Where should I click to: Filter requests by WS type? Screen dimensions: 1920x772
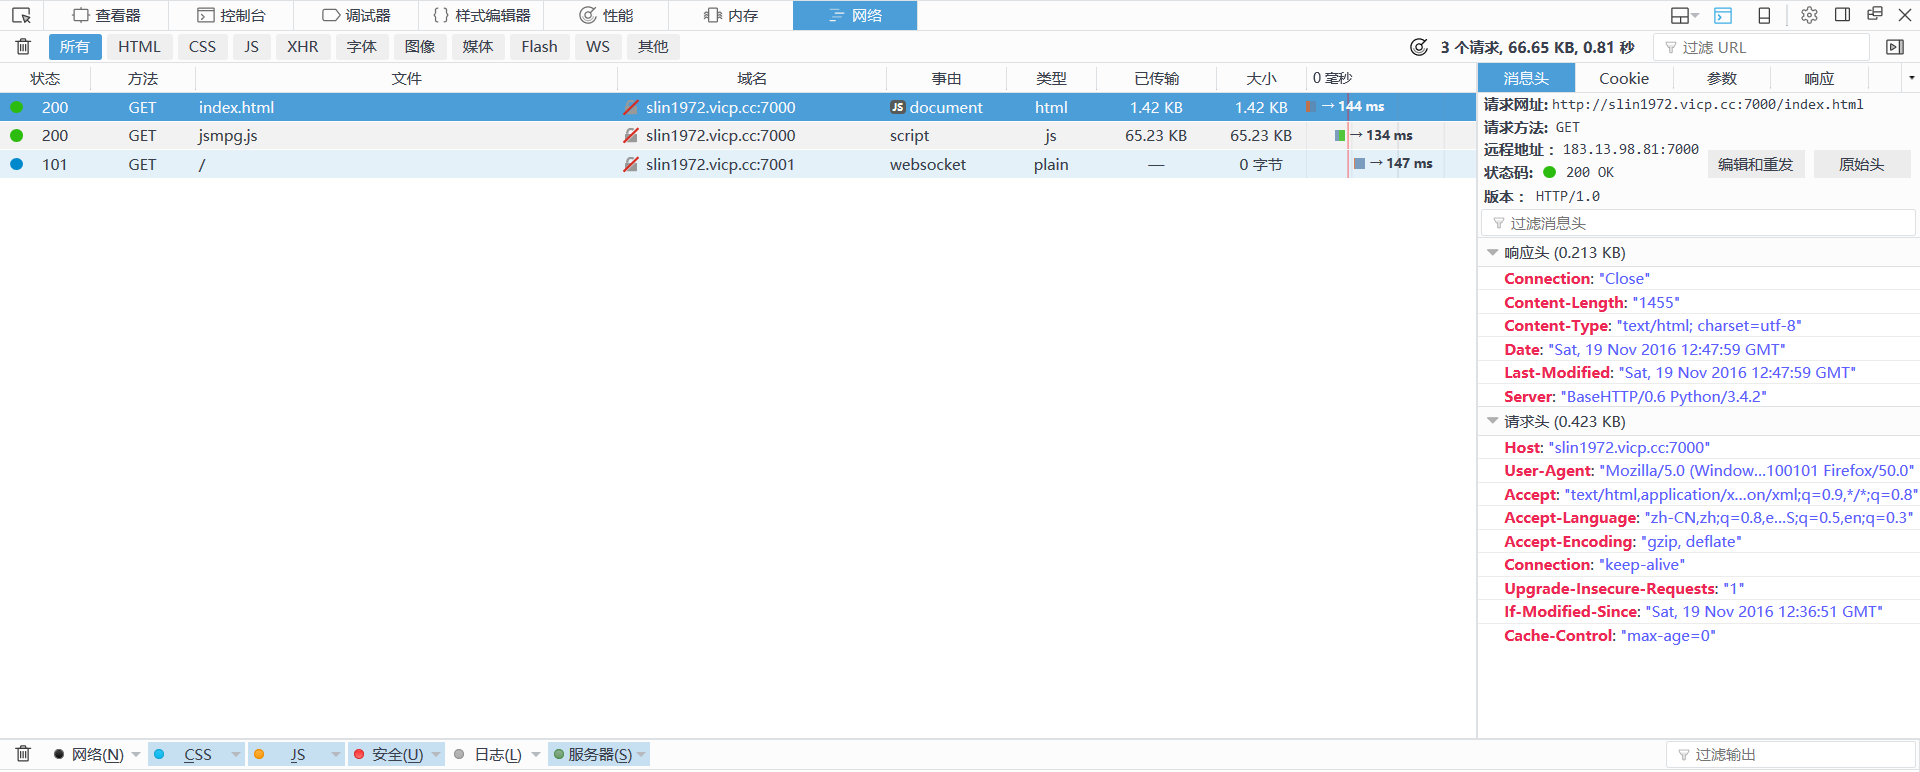(598, 47)
